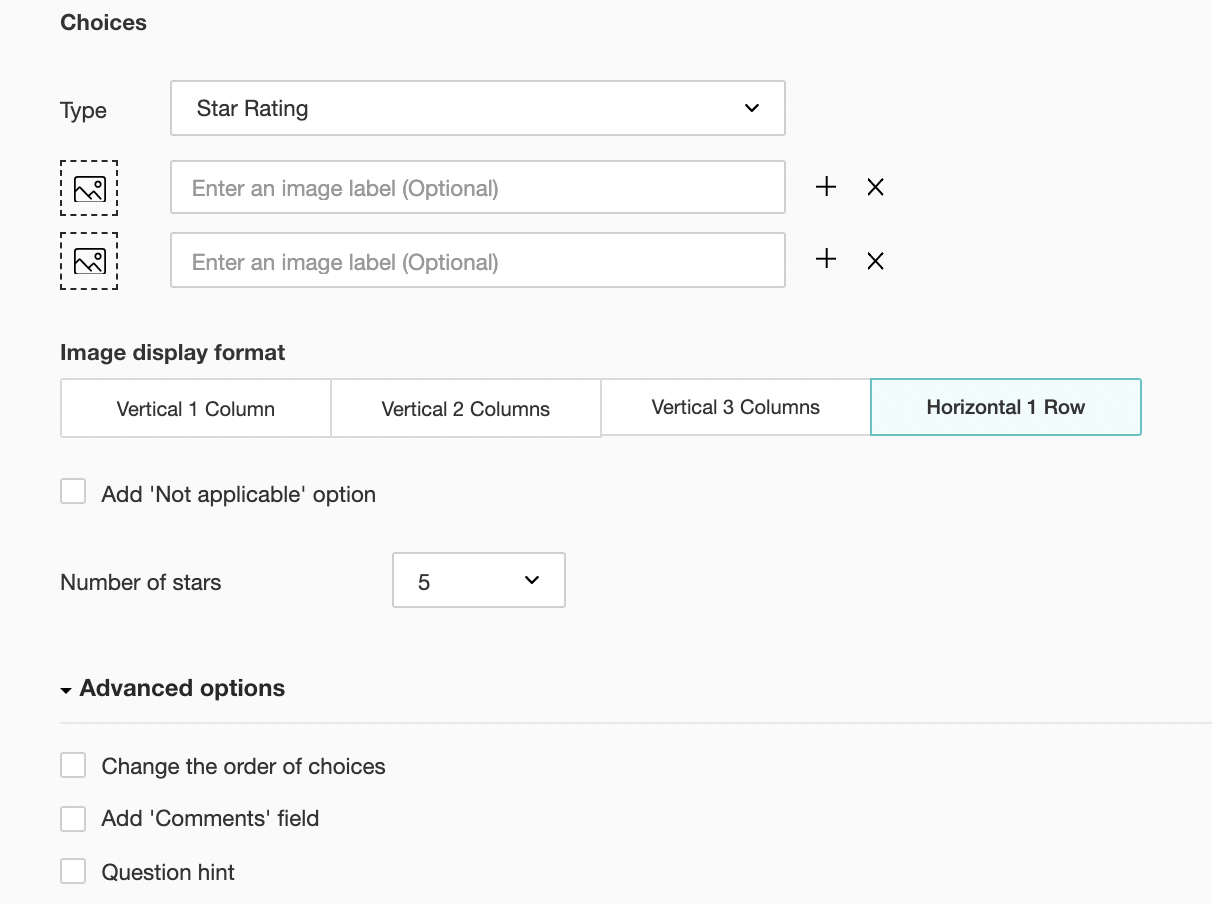Click the Advanced options heading text
This screenshot has height=904, width=1212.
(182, 688)
